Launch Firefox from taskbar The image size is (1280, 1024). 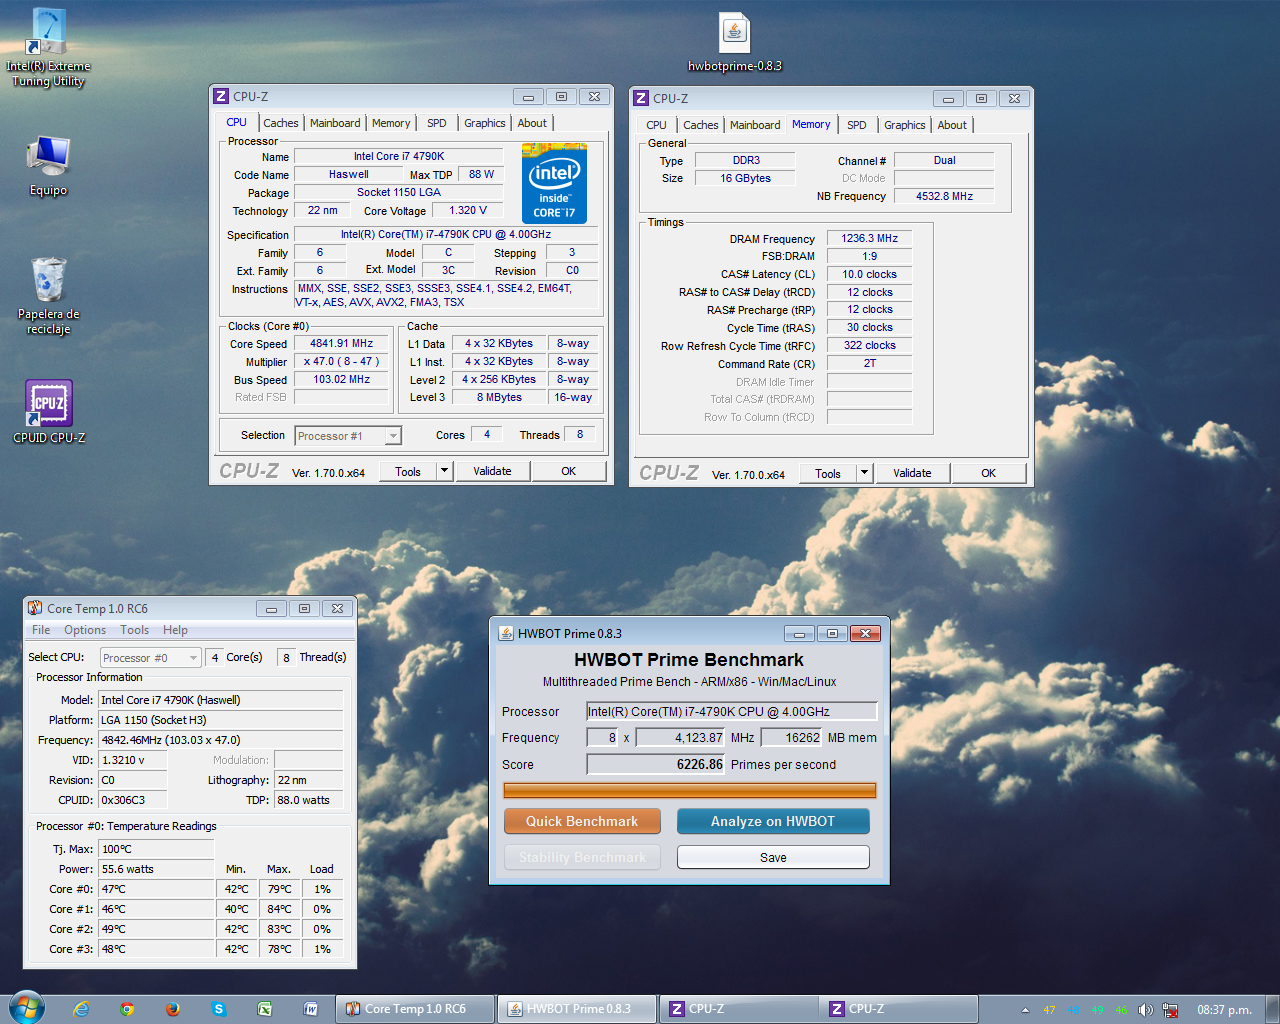coord(173,1009)
